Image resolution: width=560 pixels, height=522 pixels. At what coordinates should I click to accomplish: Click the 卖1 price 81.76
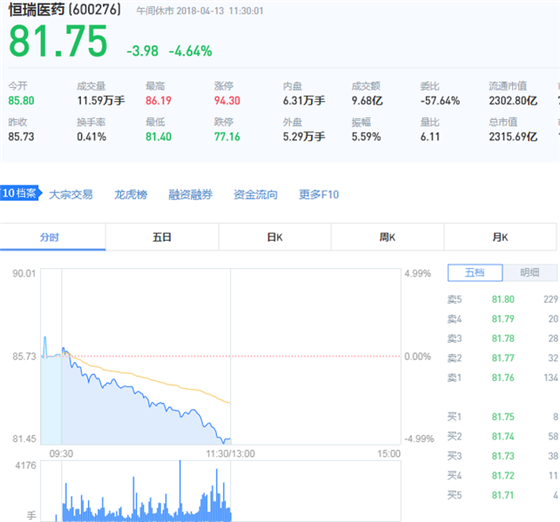pyautogui.click(x=503, y=377)
